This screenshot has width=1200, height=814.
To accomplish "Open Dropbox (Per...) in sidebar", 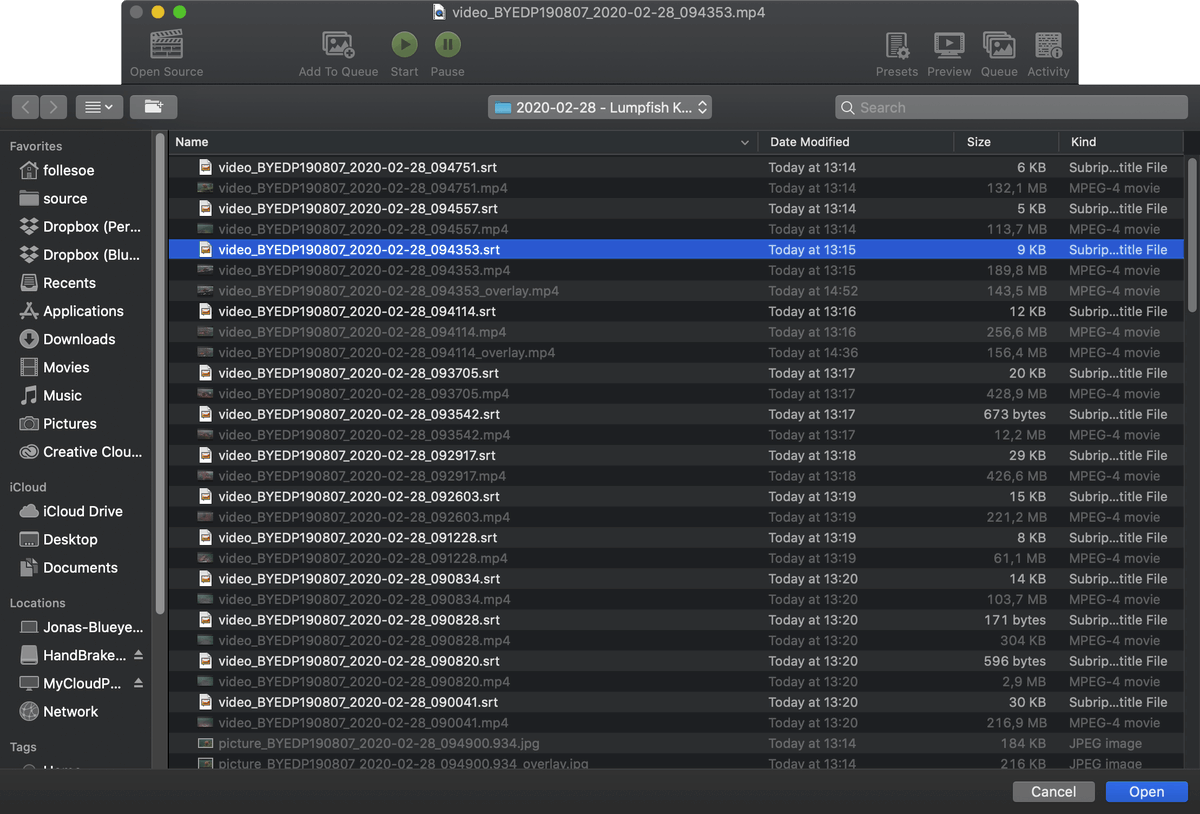I will coord(80,226).
